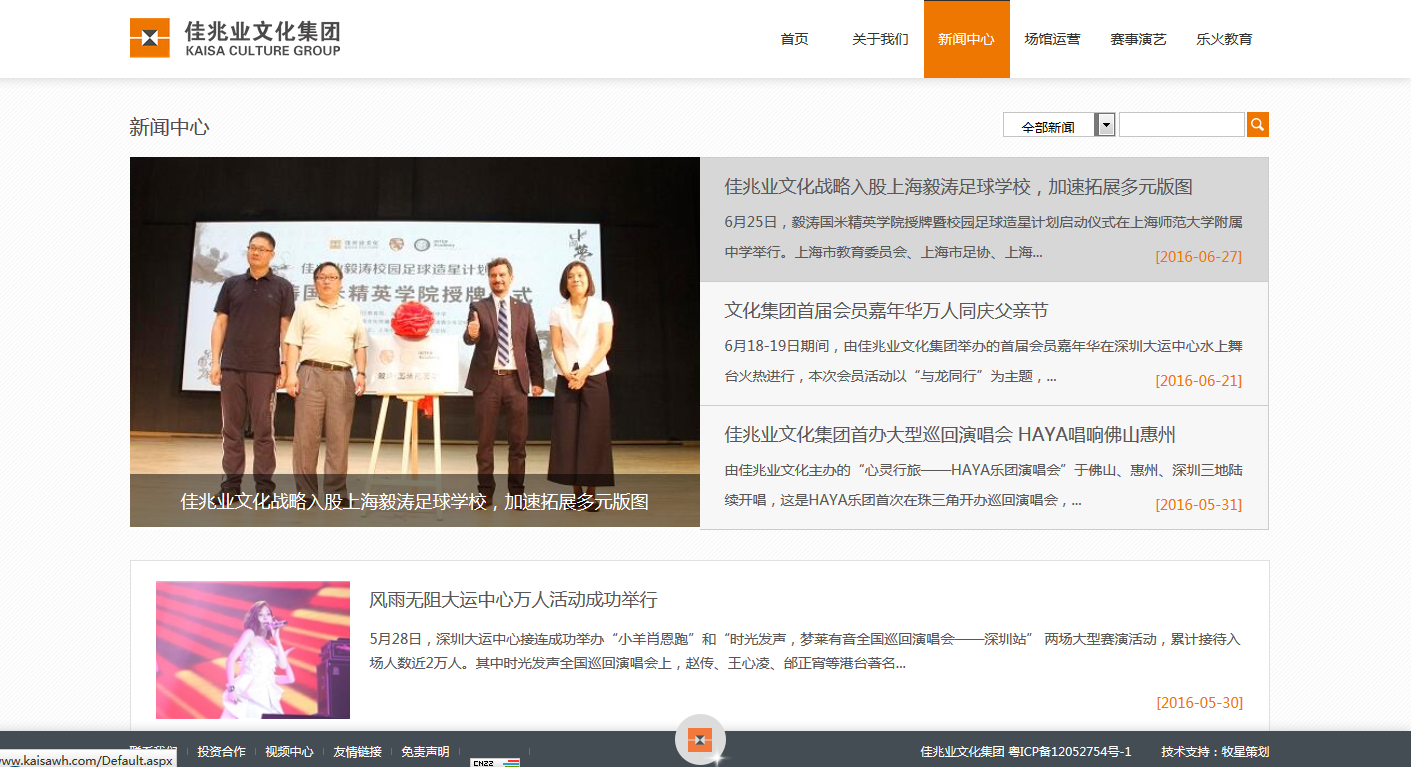The image size is (1411, 767).
Task: Click the singer concert thumbnail image
Action: (x=253, y=650)
